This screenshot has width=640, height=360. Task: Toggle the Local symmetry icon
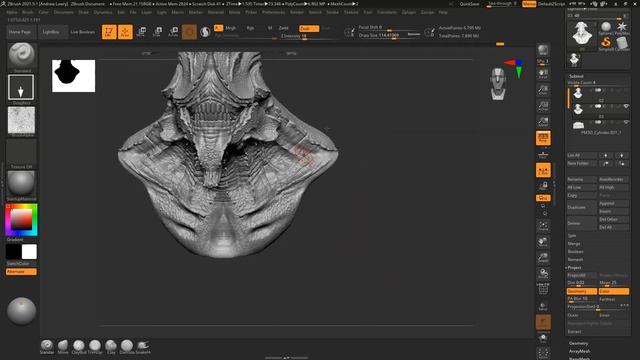point(543,170)
